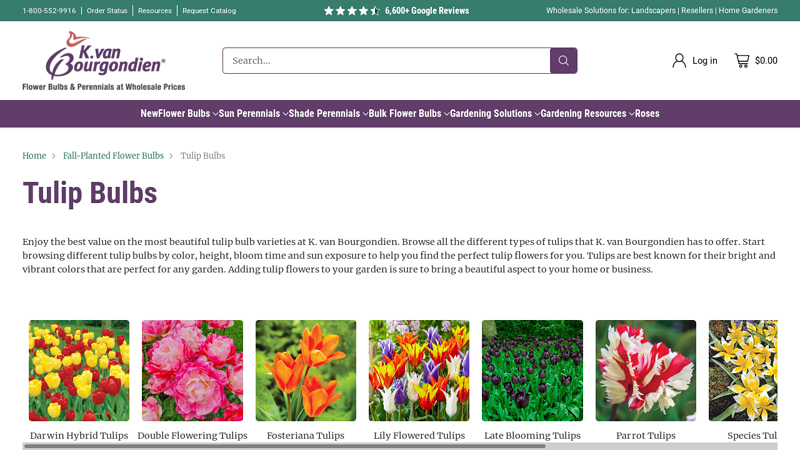Click the Late Blooming Tulips label
The width and height of the screenshot is (800, 450).
click(532, 436)
